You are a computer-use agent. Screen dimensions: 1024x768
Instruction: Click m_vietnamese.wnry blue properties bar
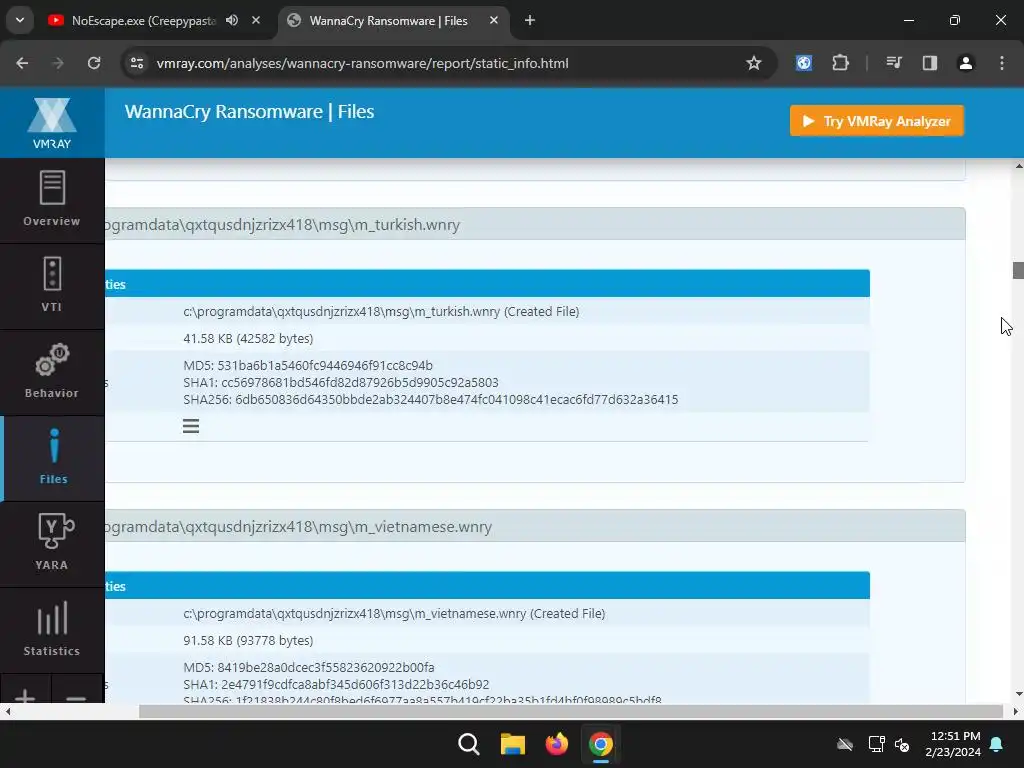click(x=487, y=586)
